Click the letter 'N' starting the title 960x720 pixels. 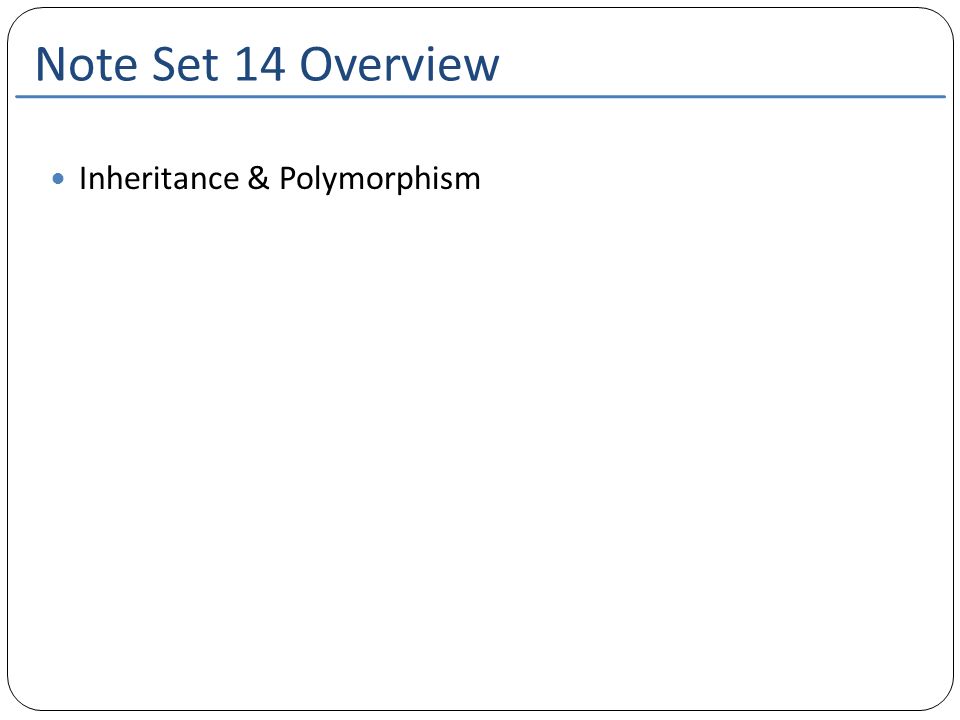pos(50,64)
